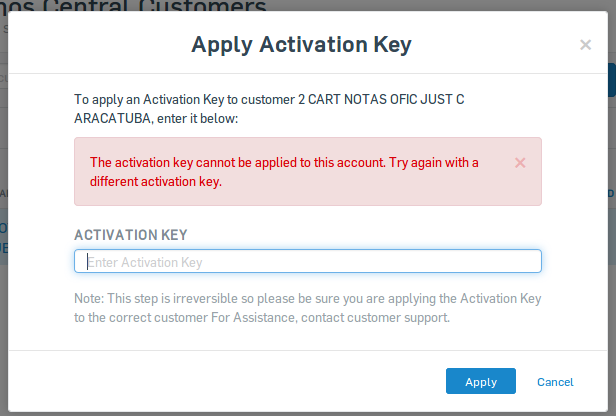The height and width of the screenshot is (416, 616).
Task: Click the 'different activation key' error line
Action: (156, 182)
